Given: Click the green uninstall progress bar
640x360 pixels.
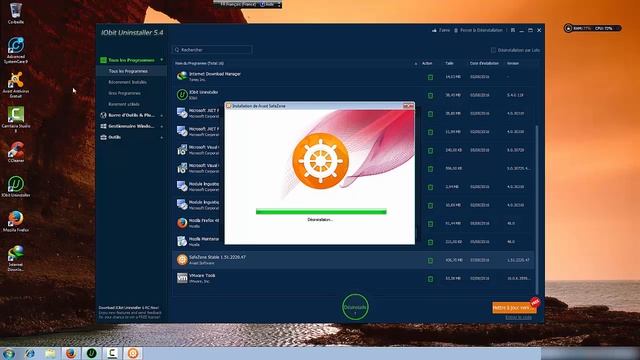Looking at the screenshot, I should [x=321, y=211].
